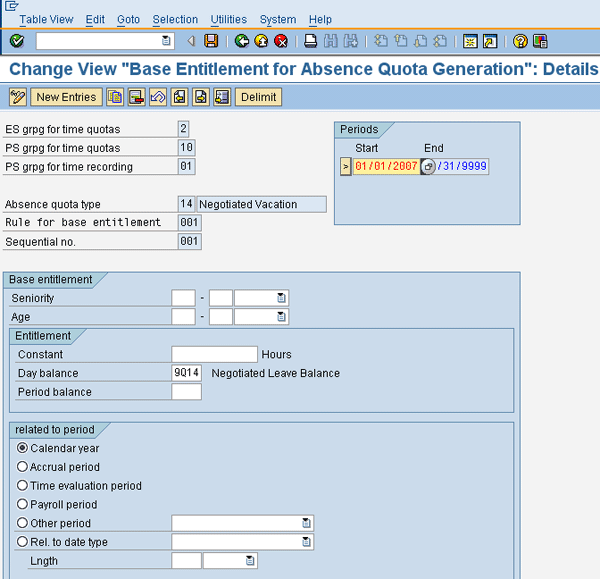Open the Other period dropdown list
Viewport: 600px width, 579px height.
point(306,523)
